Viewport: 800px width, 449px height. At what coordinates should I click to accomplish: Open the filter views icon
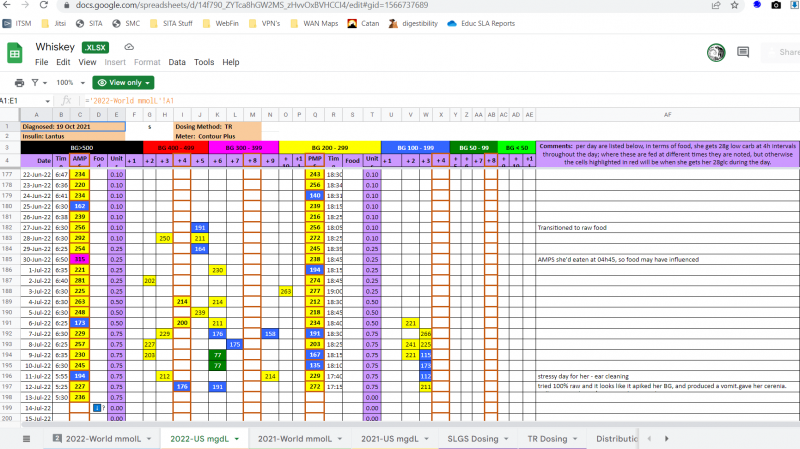37,83
